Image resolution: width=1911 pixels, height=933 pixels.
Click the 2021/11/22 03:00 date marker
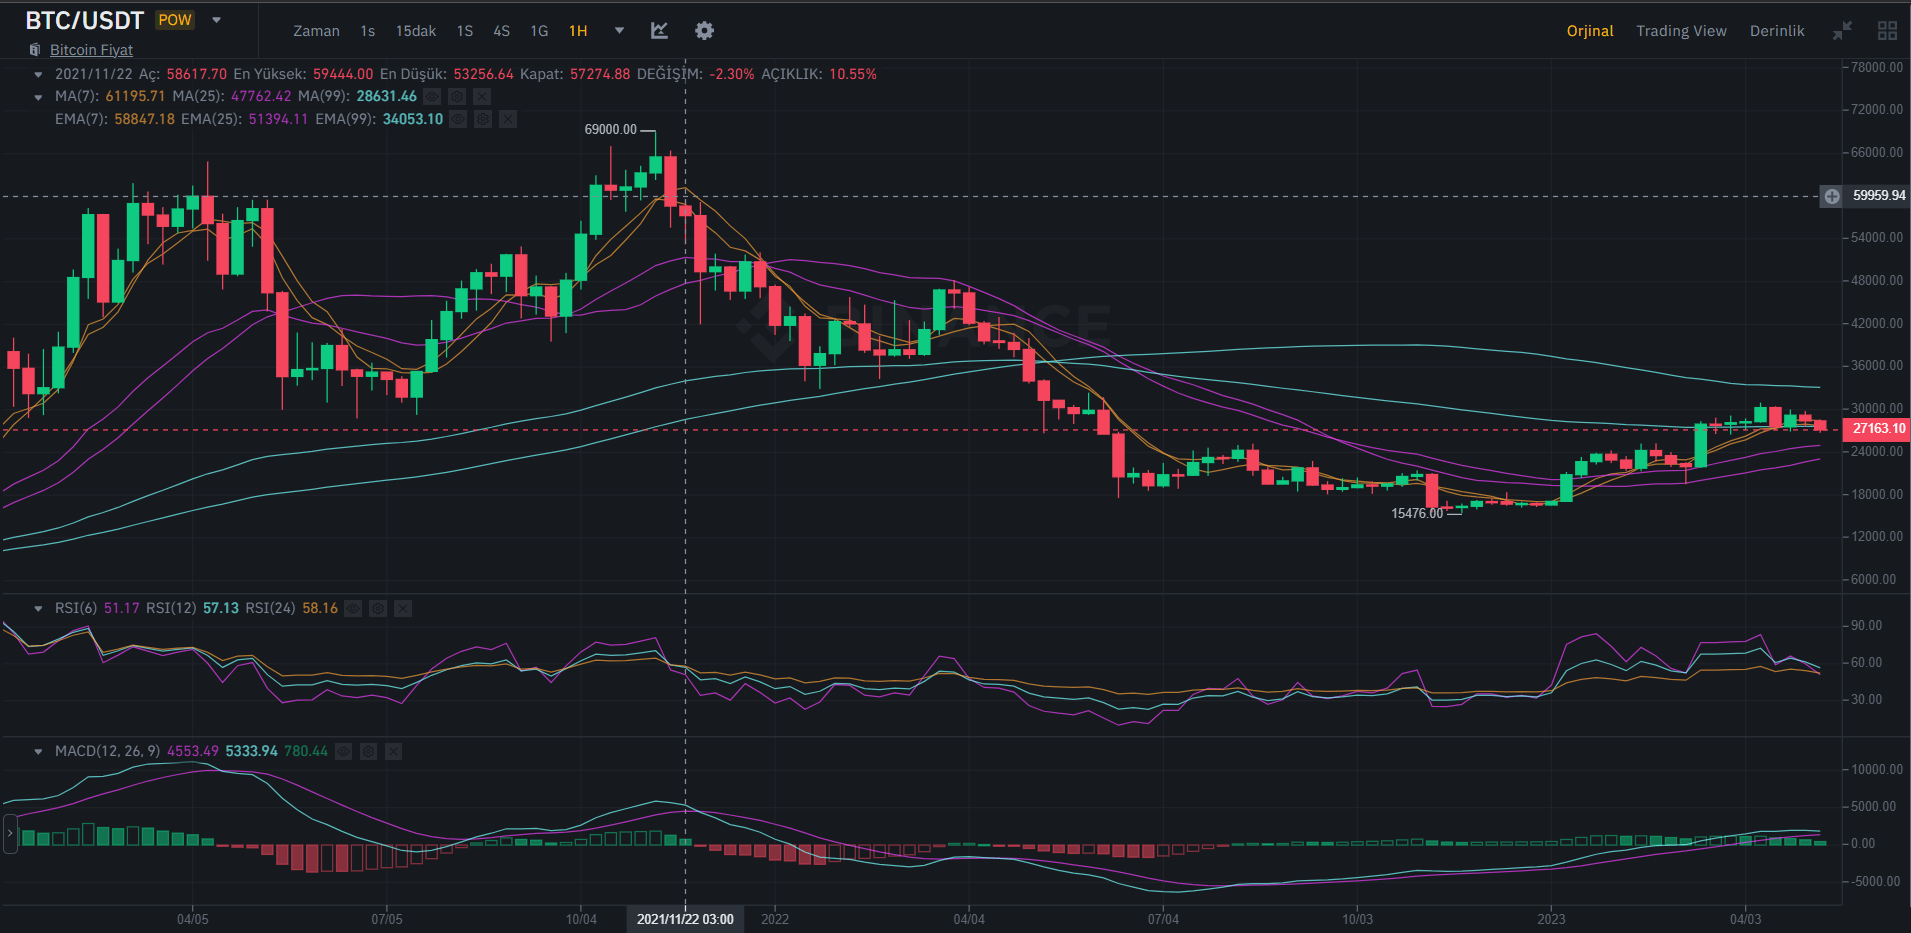(x=685, y=919)
